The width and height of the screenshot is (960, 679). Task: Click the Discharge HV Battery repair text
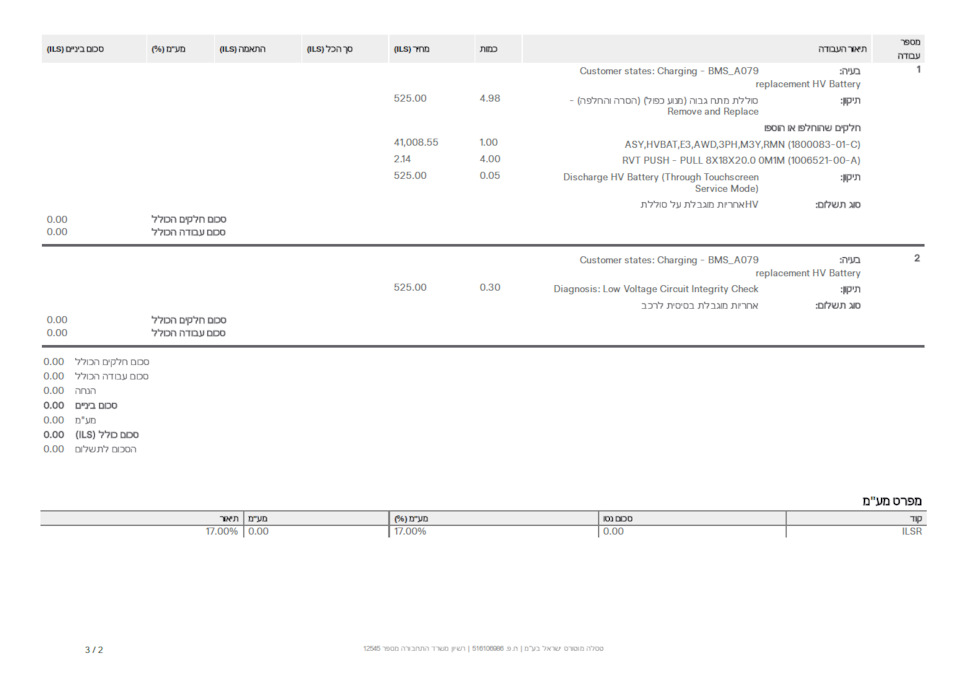pos(661,182)
